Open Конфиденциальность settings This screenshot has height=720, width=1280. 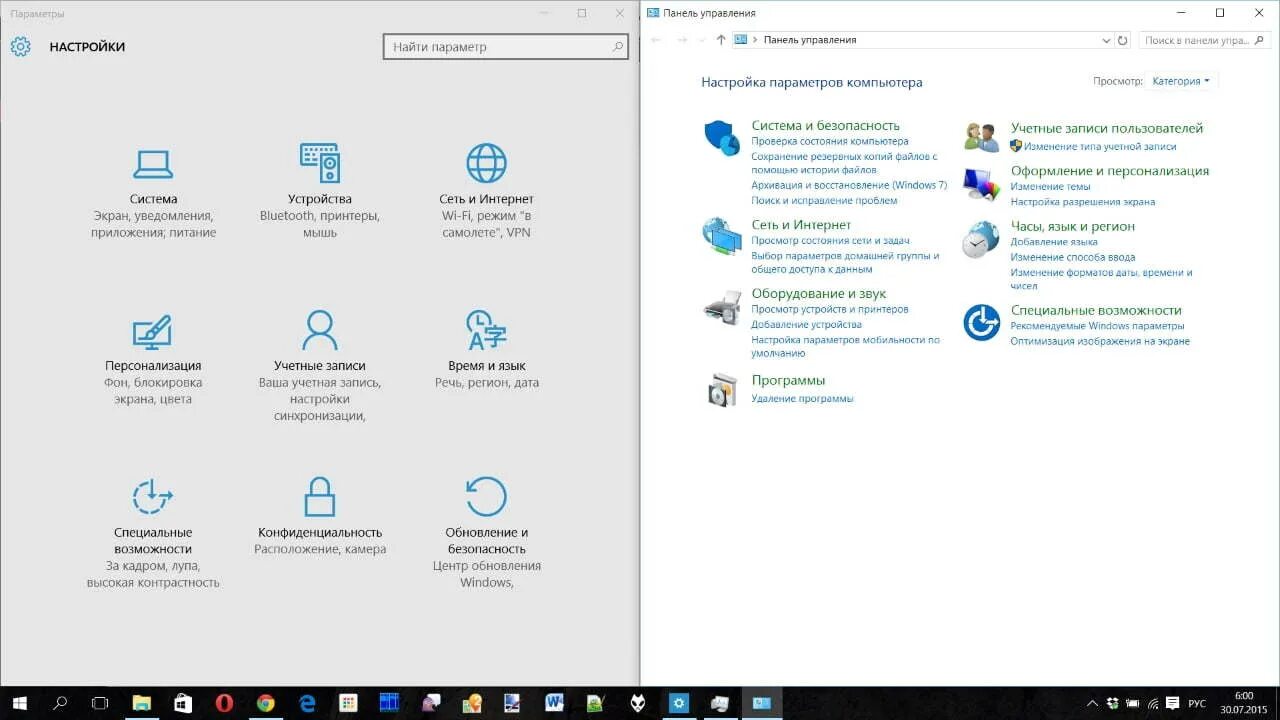(x=318, y=505)
